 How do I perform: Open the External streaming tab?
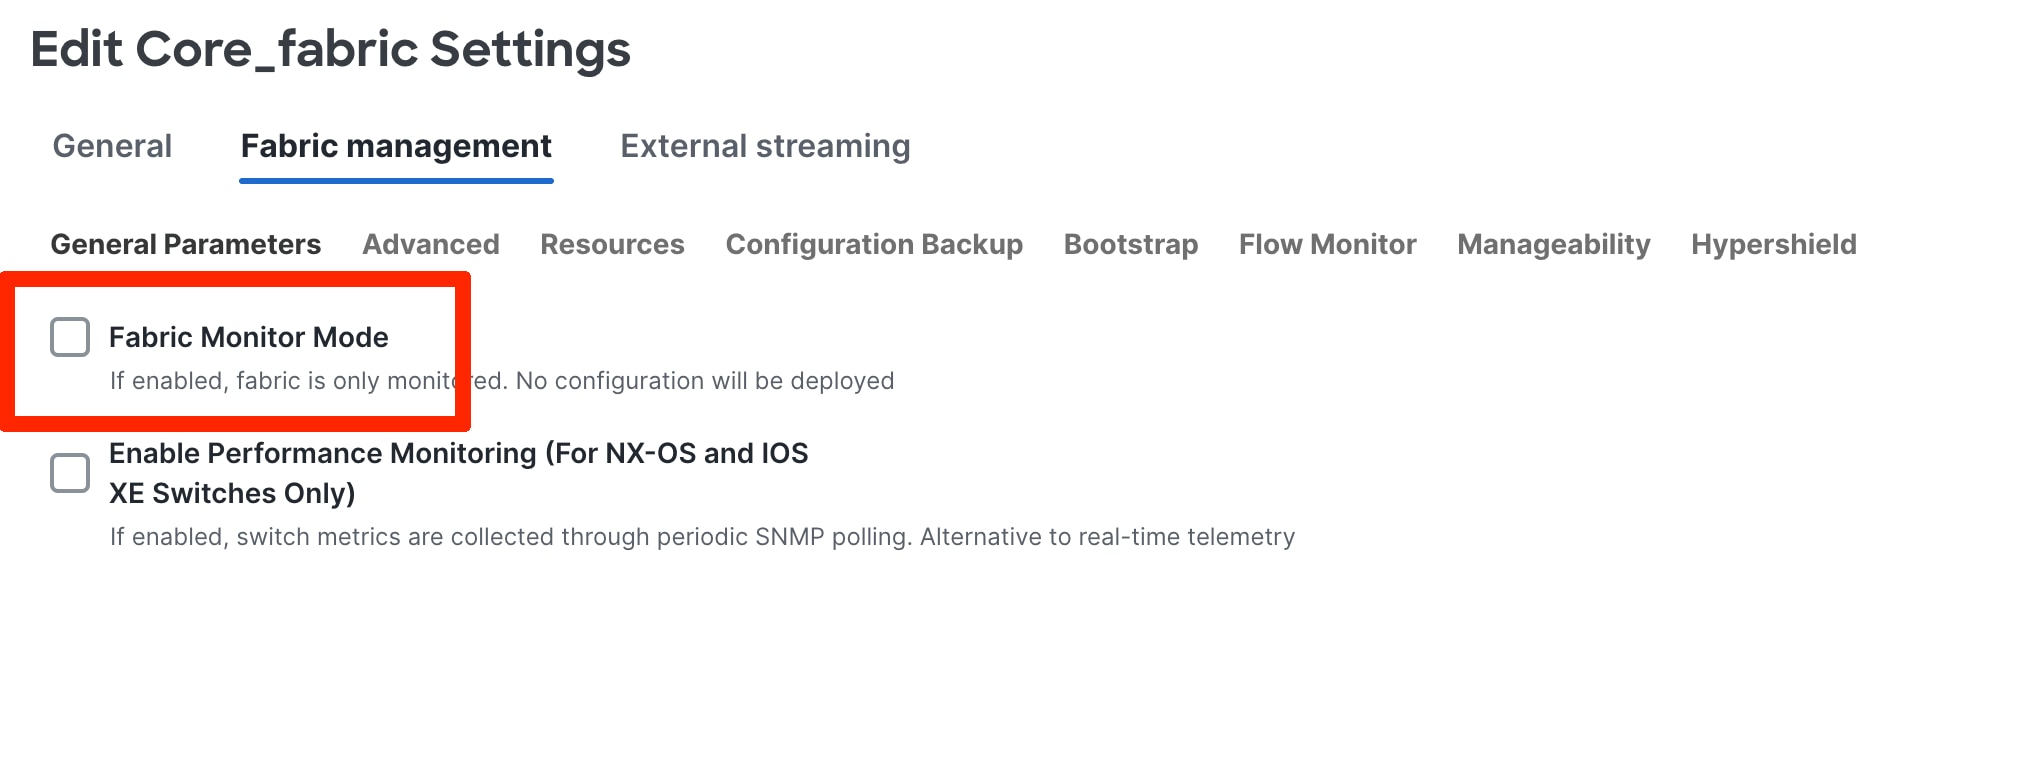click(x=765, y=146)
